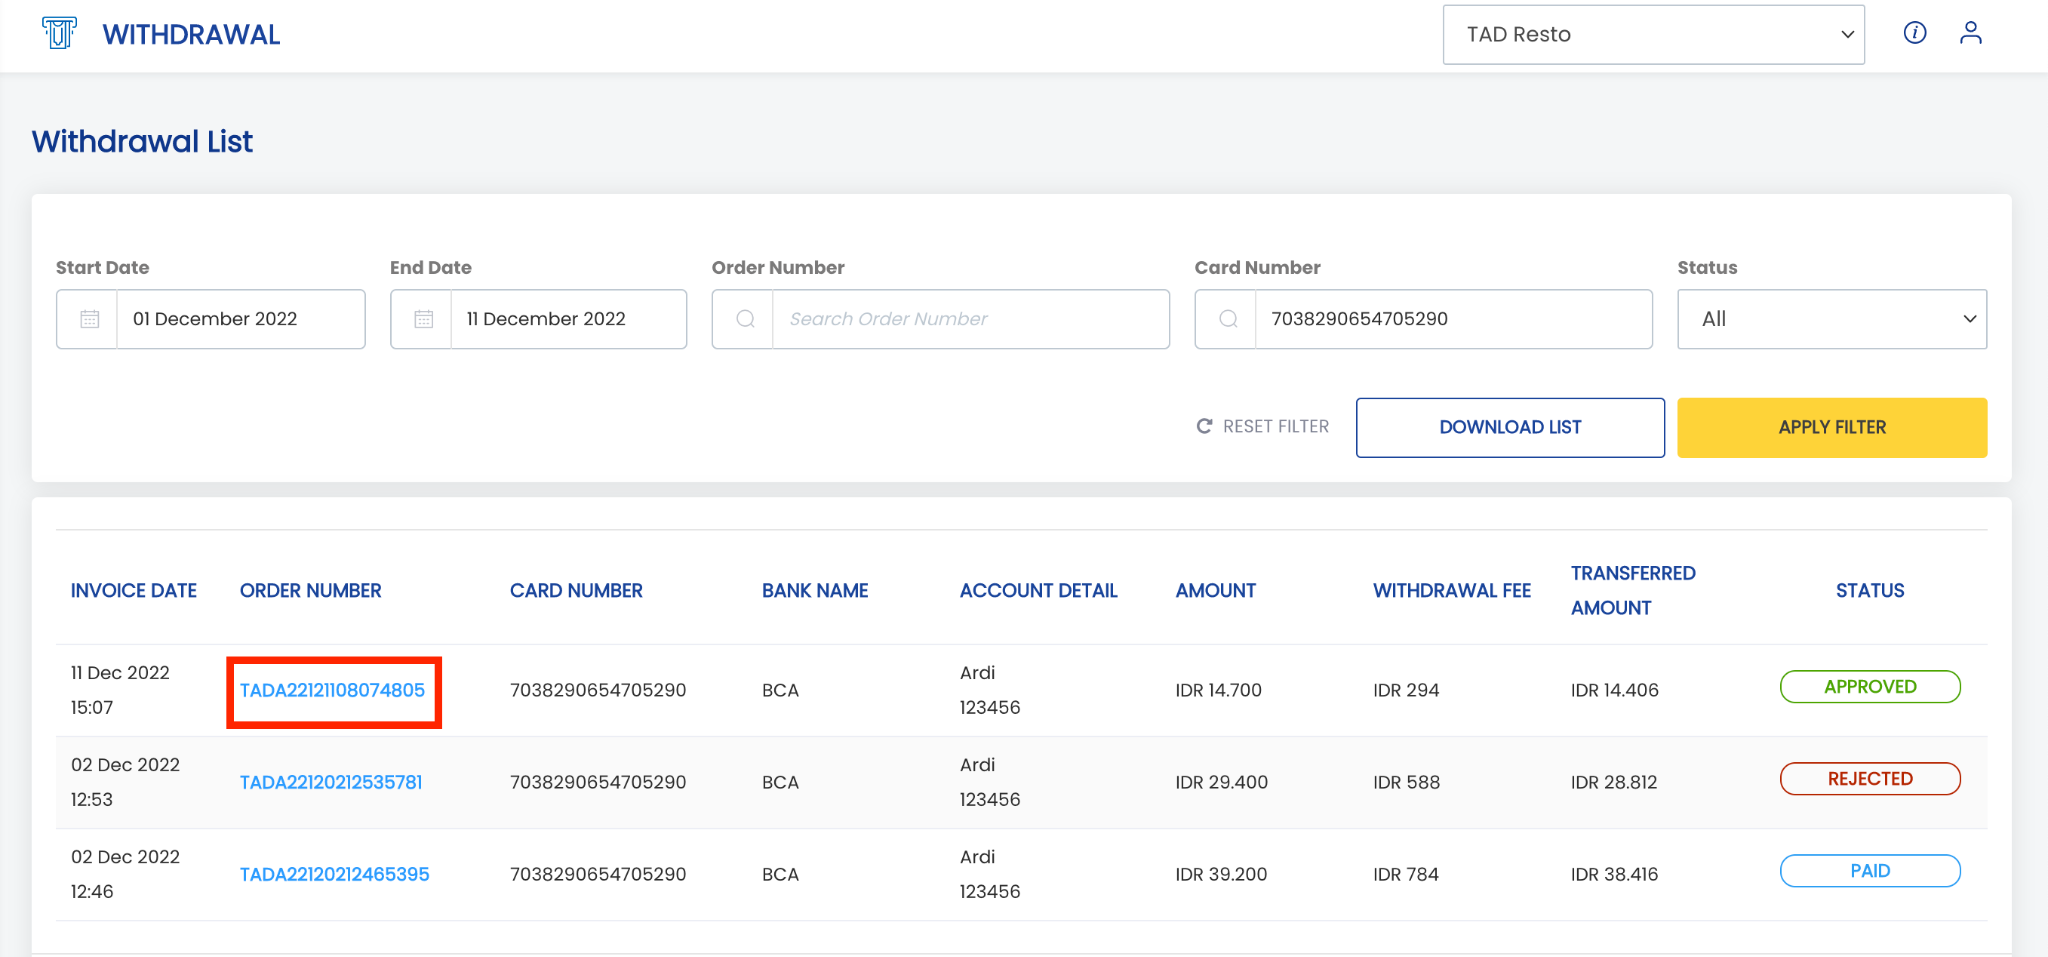This screenshot has width=2048, height=957.
Task: Click the Card Number search icon
Action: [x=1228, y=319]
